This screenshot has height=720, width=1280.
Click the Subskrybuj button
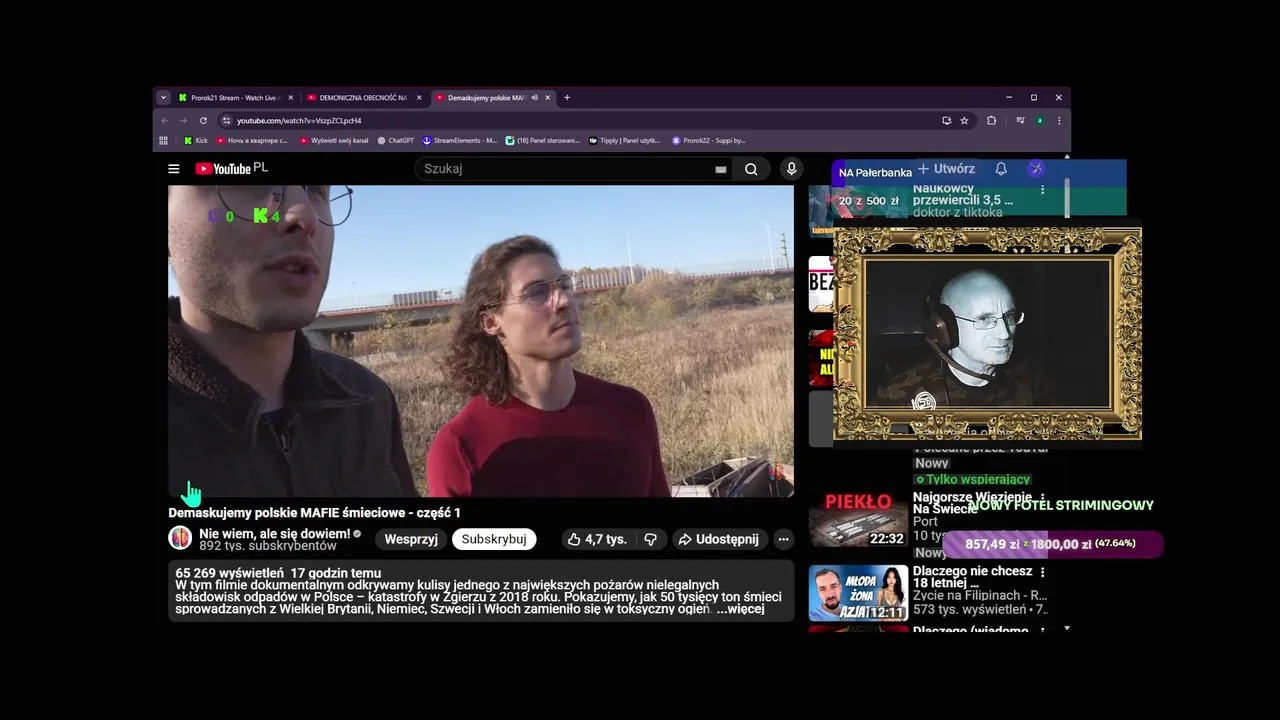tap(494, 539)
